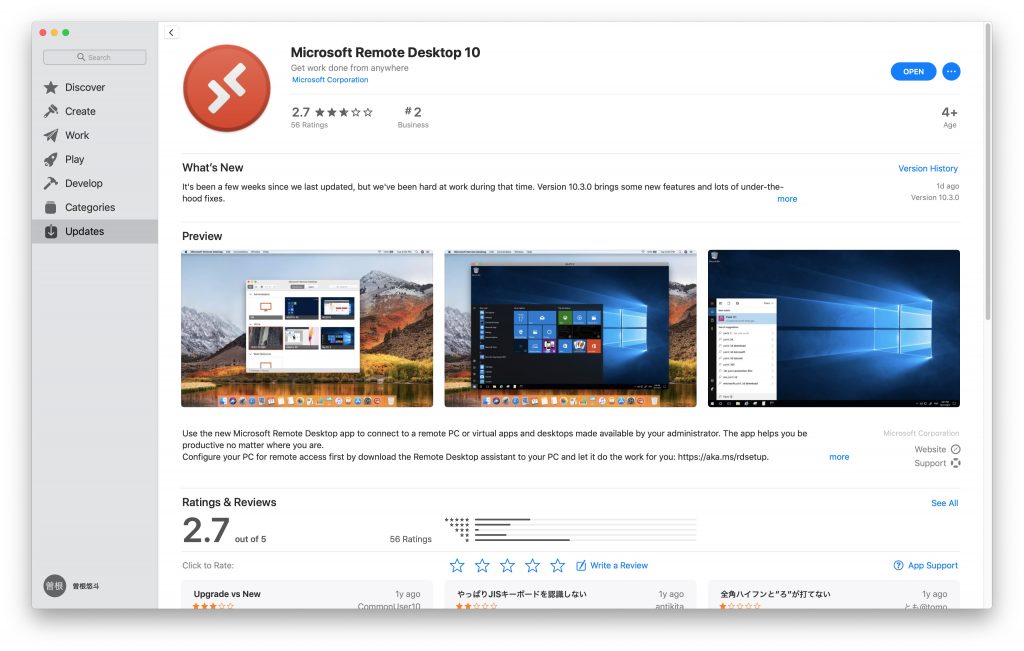Click the 2.7 out of 5 rating summary
This screenshot has height=651, width=1024.
tap(225, 530)
